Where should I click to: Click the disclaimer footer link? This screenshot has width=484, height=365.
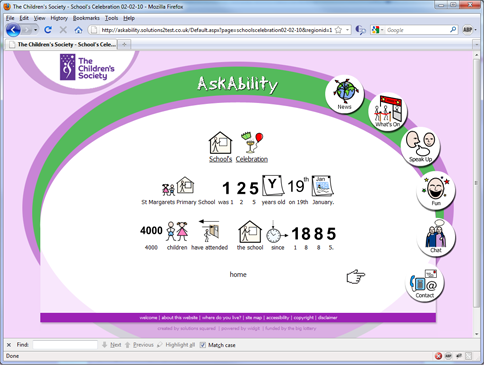327,318
